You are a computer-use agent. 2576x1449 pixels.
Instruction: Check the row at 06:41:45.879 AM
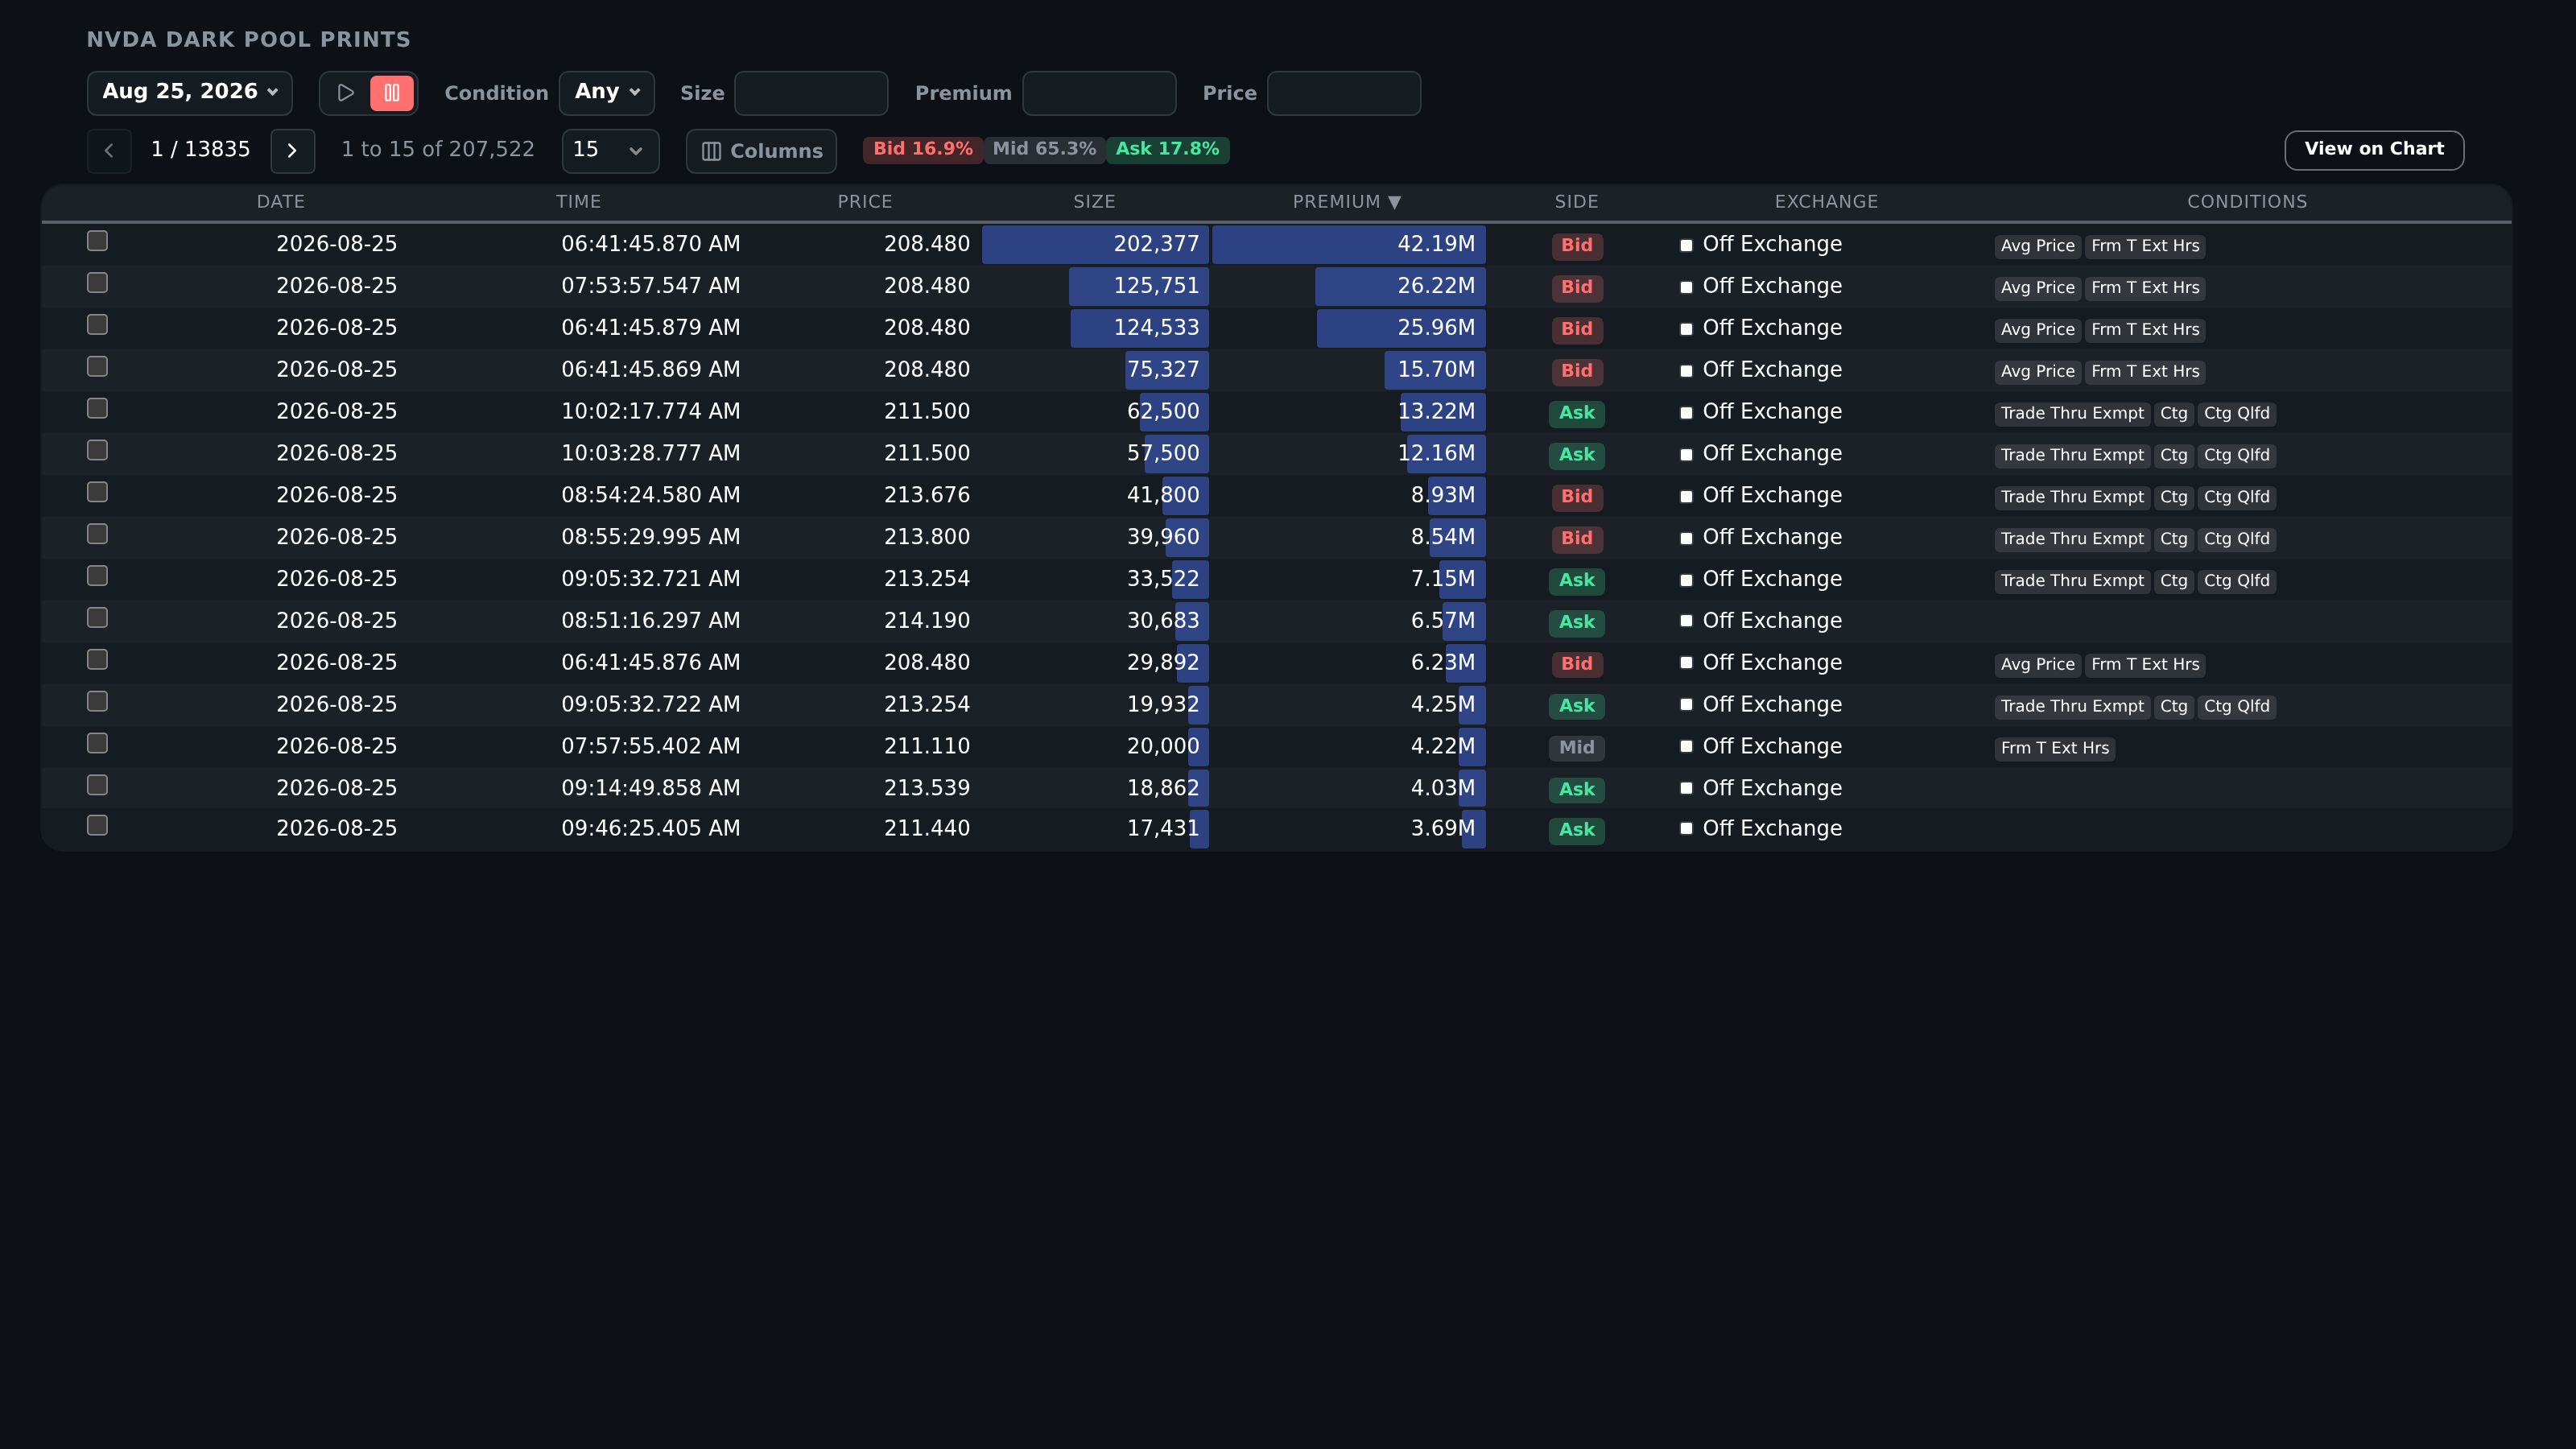coord(97,325)
